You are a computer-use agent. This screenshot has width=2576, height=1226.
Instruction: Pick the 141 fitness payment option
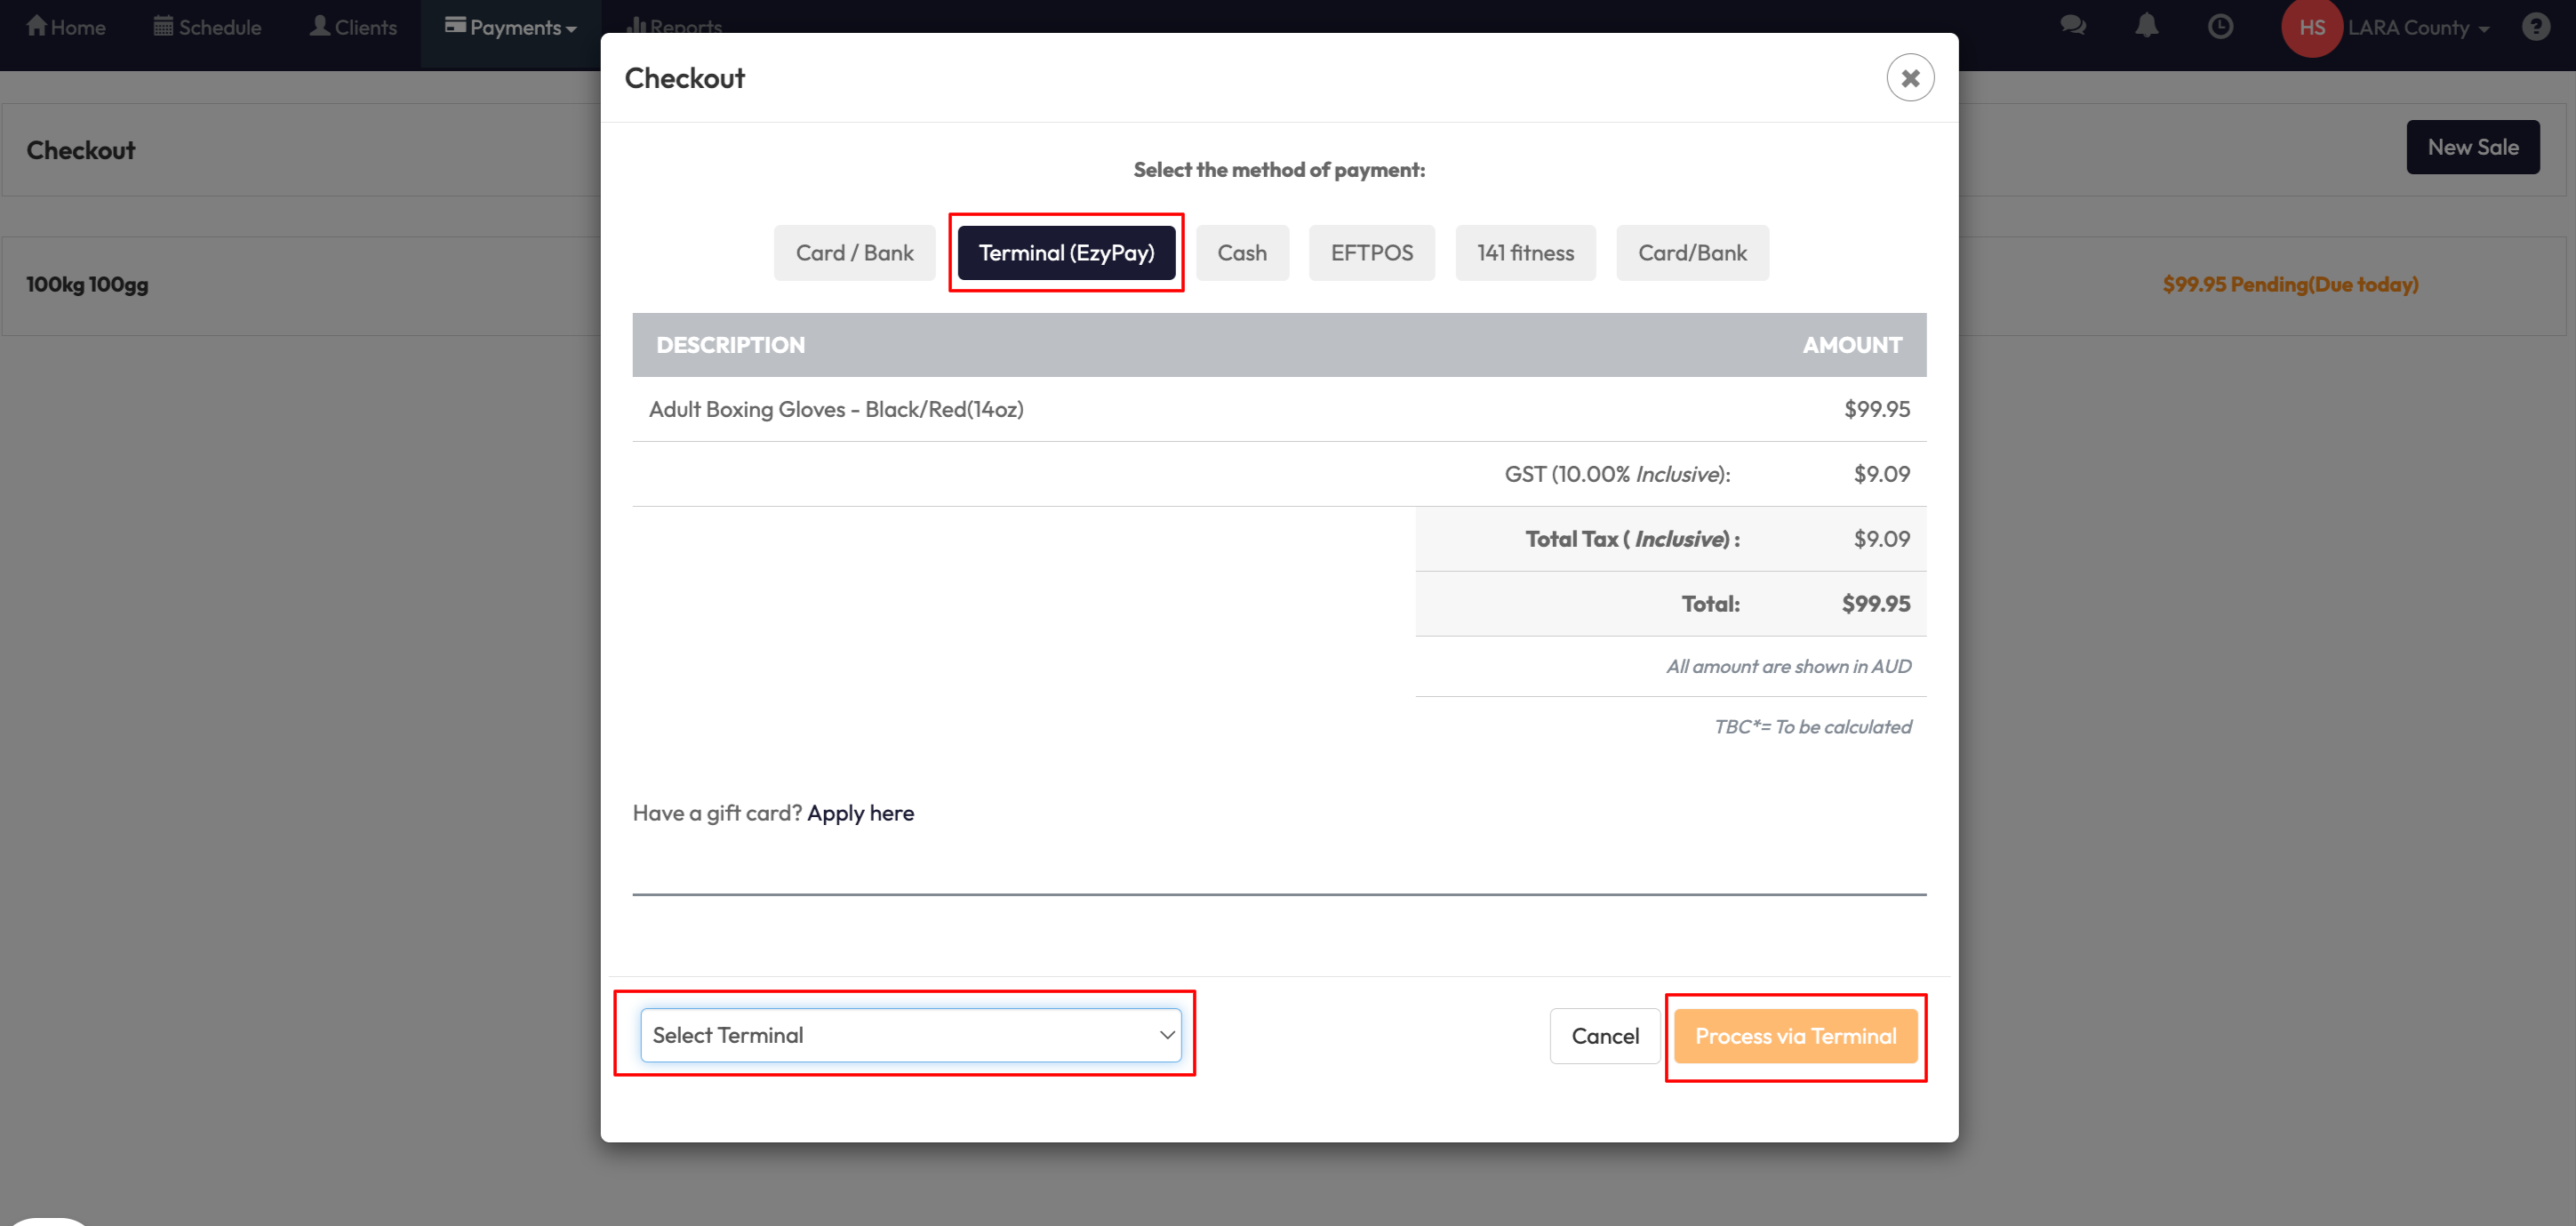coord(1524,253)
